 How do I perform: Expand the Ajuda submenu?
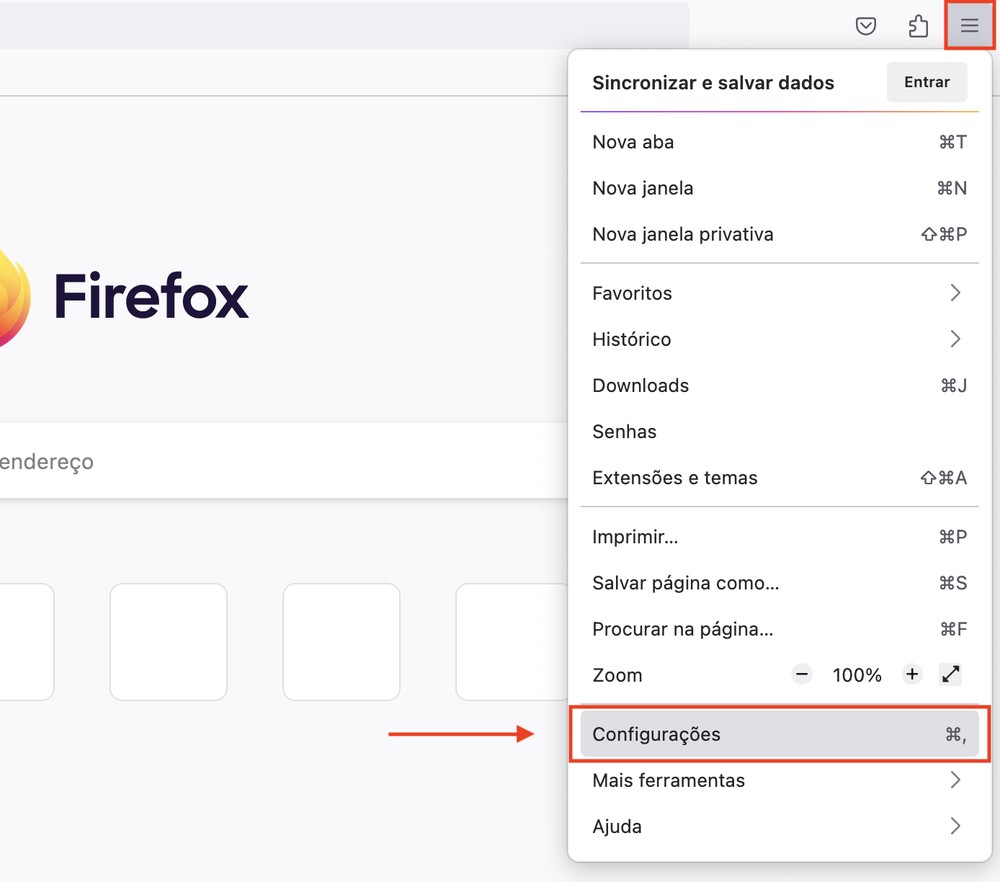pyautogui.click(x=779, y=827)
